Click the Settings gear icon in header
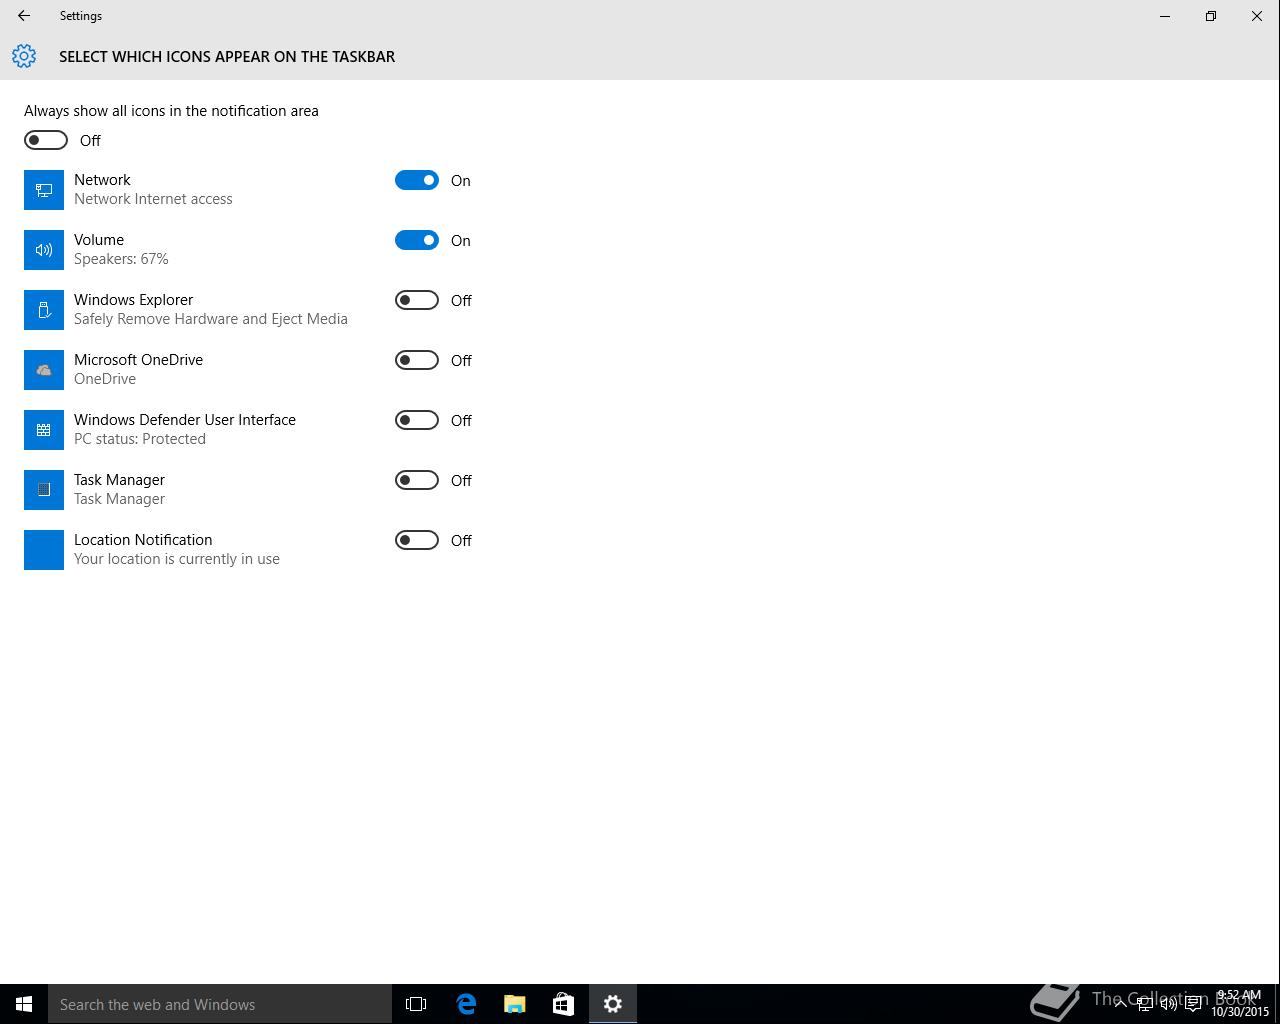The height and width of the screenshot is (1024, 1280). coord(24,56)
